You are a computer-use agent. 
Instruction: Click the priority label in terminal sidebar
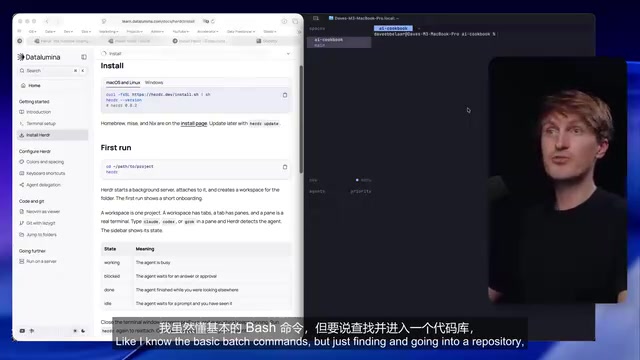tap(361, 191)
